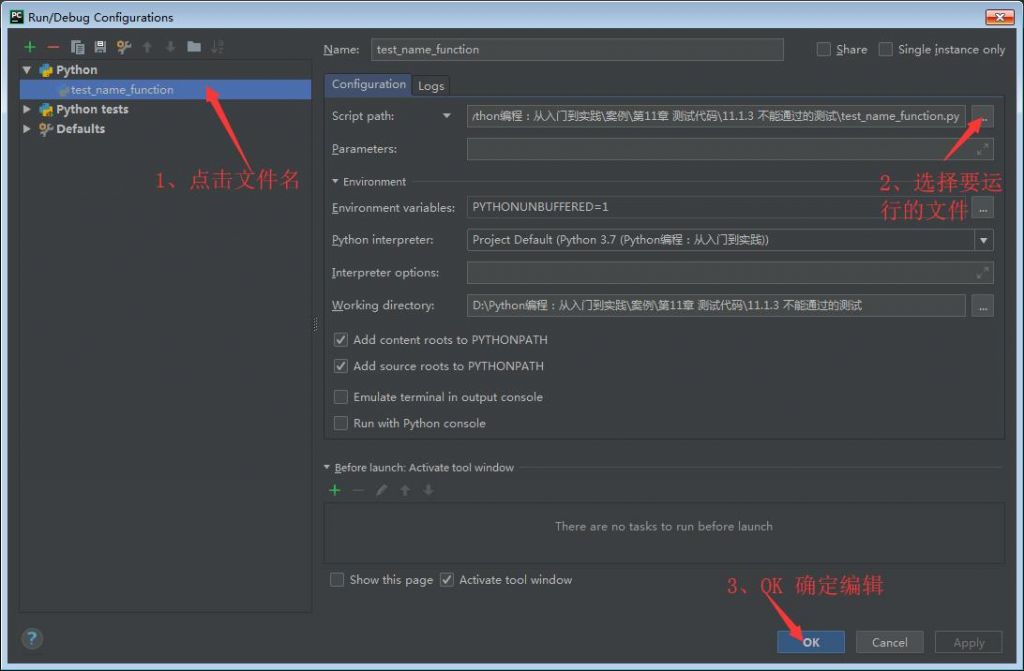The width and height of the screenshot is (1024, 671).
Task: Click the help question mark icon
Action: (32, 639)
